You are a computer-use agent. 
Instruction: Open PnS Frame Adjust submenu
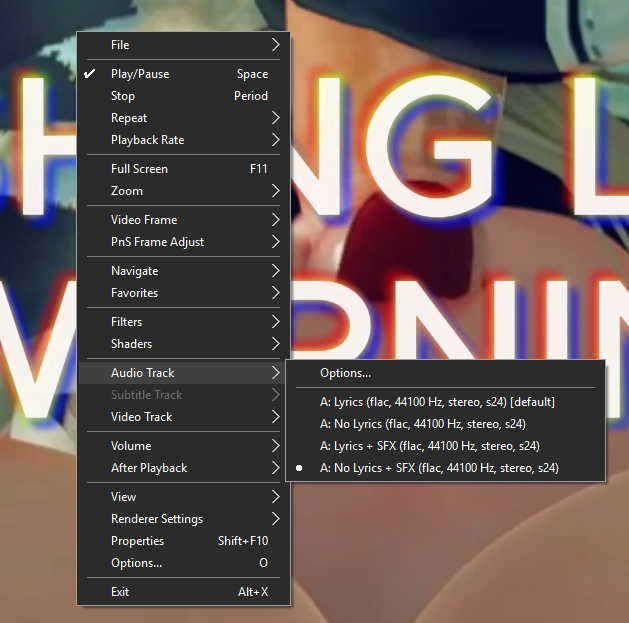pos(183,242)
